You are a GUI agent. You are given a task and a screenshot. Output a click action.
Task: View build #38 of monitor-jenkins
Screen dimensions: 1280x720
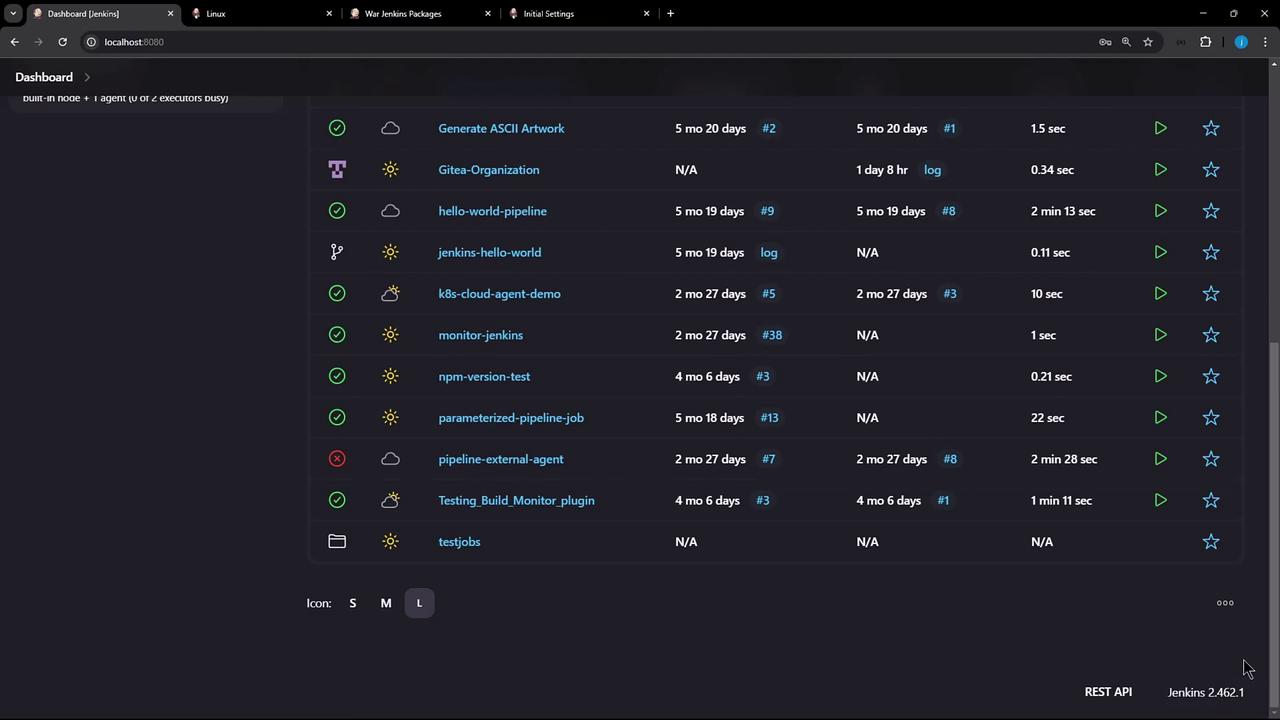coord(772,335)
